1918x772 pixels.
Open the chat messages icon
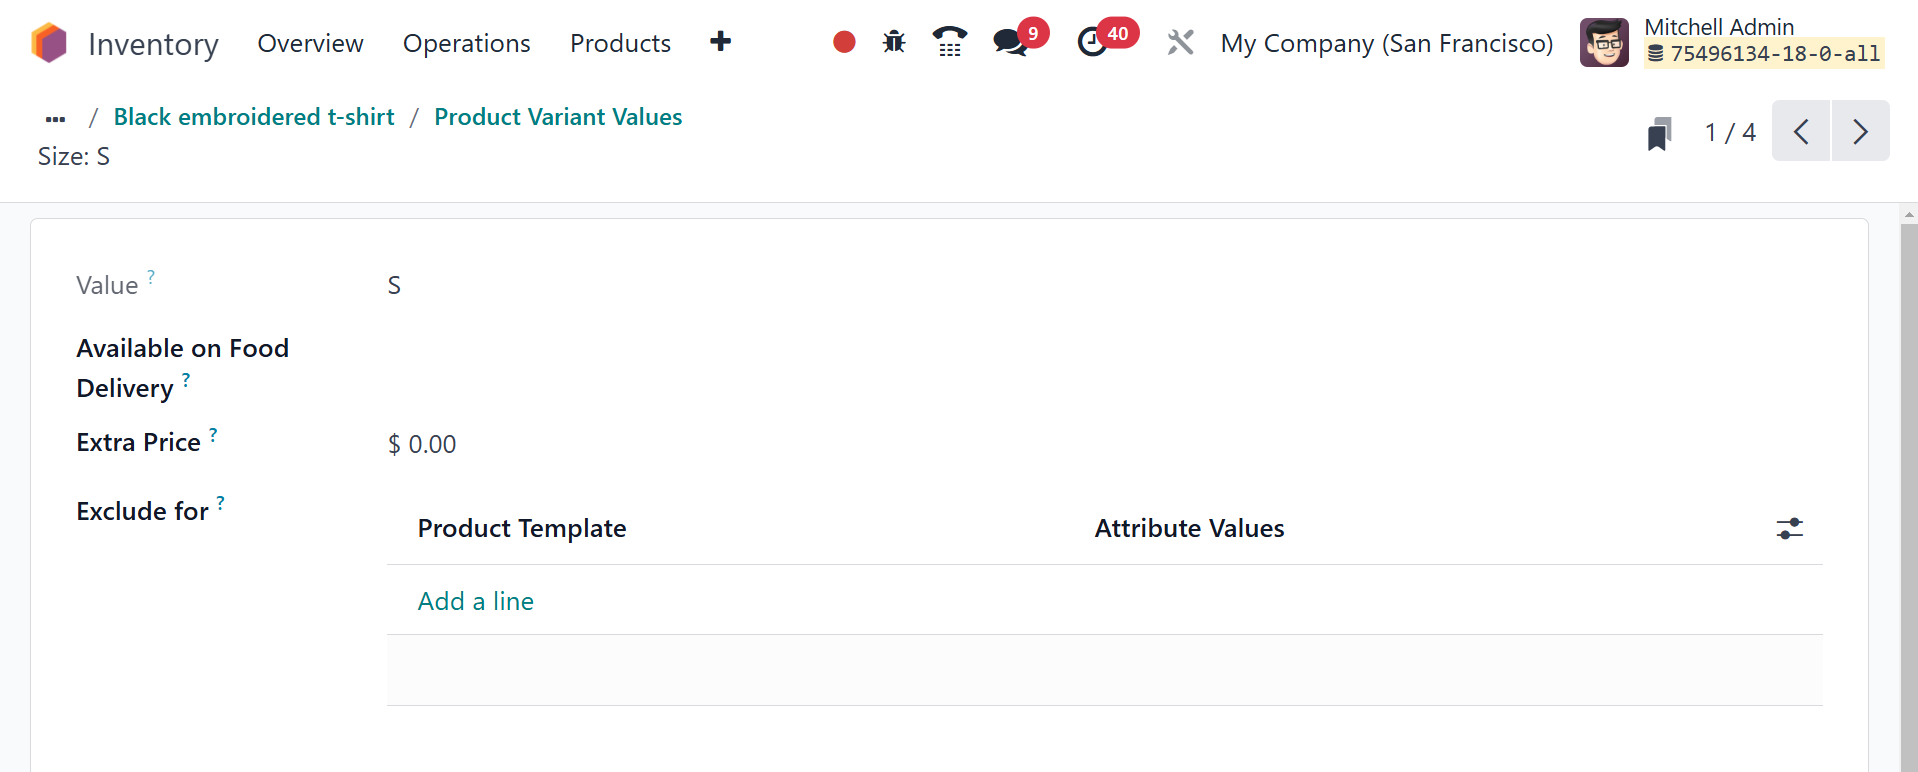[1010, 42]
